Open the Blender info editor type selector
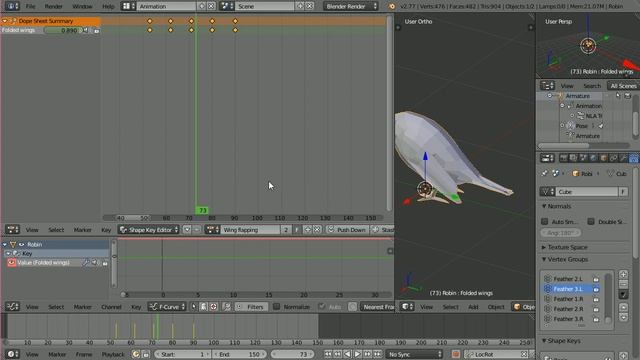The width and height of the screenshot is (640, 360). pyautogui.click(x=11, y=6)
